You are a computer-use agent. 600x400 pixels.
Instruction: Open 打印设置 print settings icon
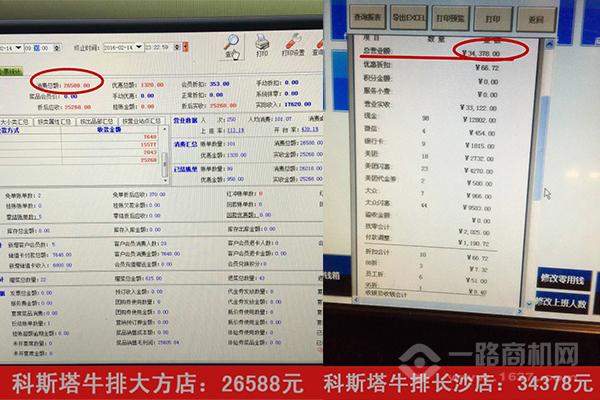click(x=293, y=45)
